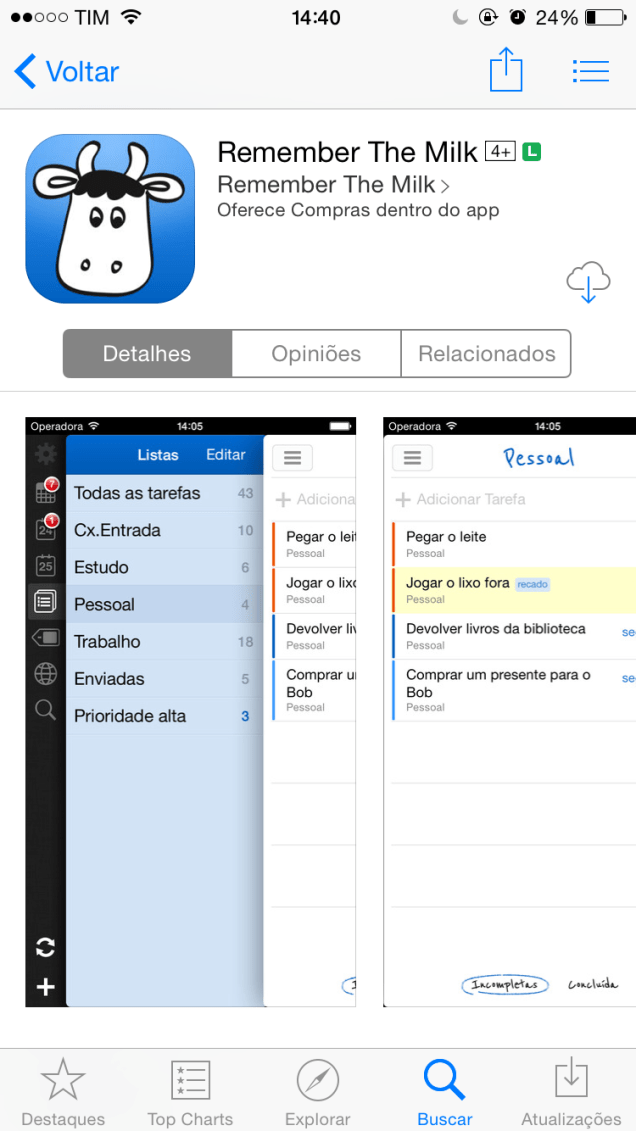Click the recado tag on the task

533,584
